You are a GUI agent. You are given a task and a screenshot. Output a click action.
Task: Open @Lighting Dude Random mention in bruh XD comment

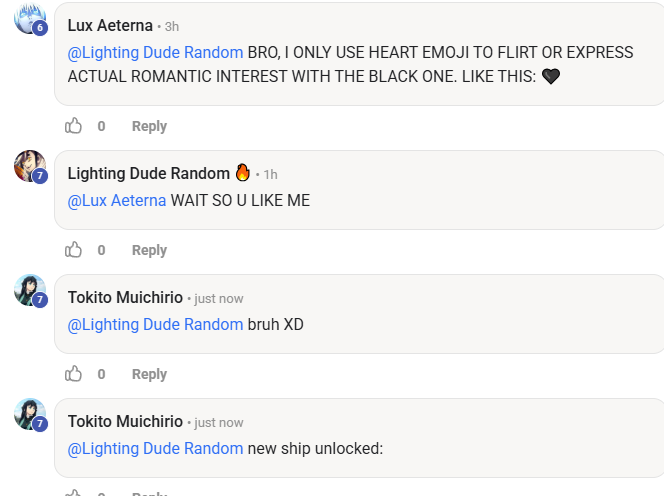click(155, 325)
